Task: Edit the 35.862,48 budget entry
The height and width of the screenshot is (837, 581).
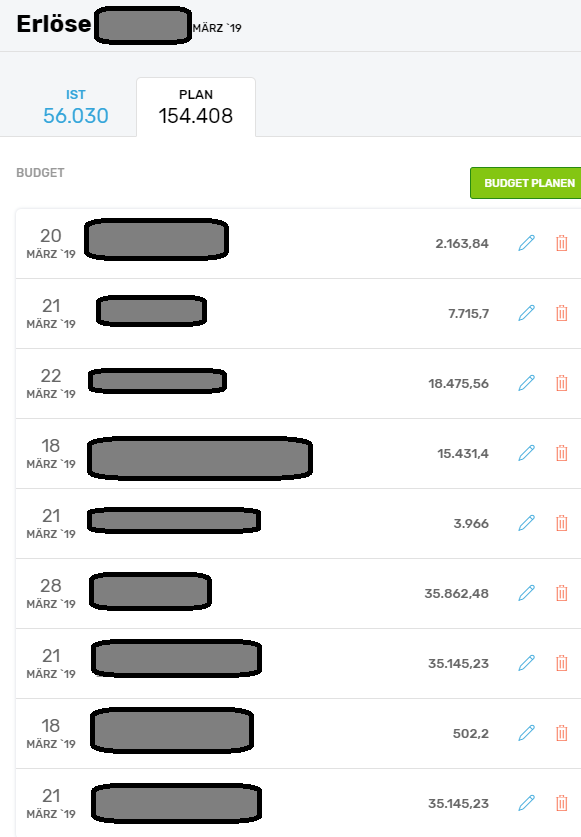Action: click(527, 593)
